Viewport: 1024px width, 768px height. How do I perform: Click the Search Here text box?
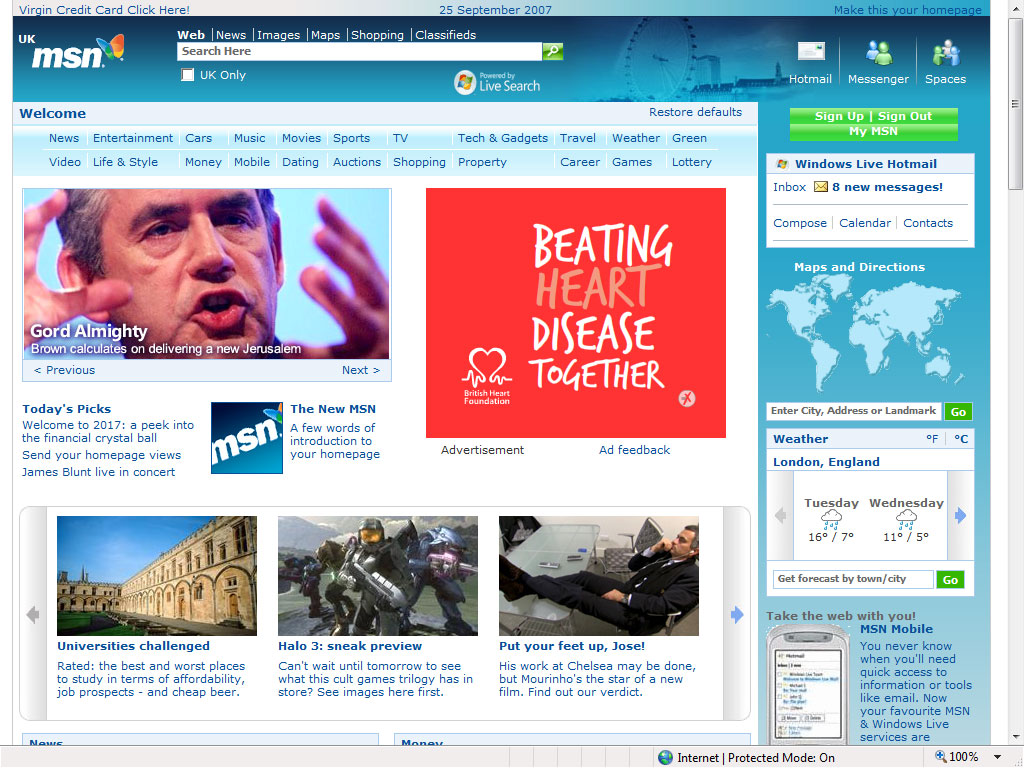pyautogui.click(x=359, y=52)
